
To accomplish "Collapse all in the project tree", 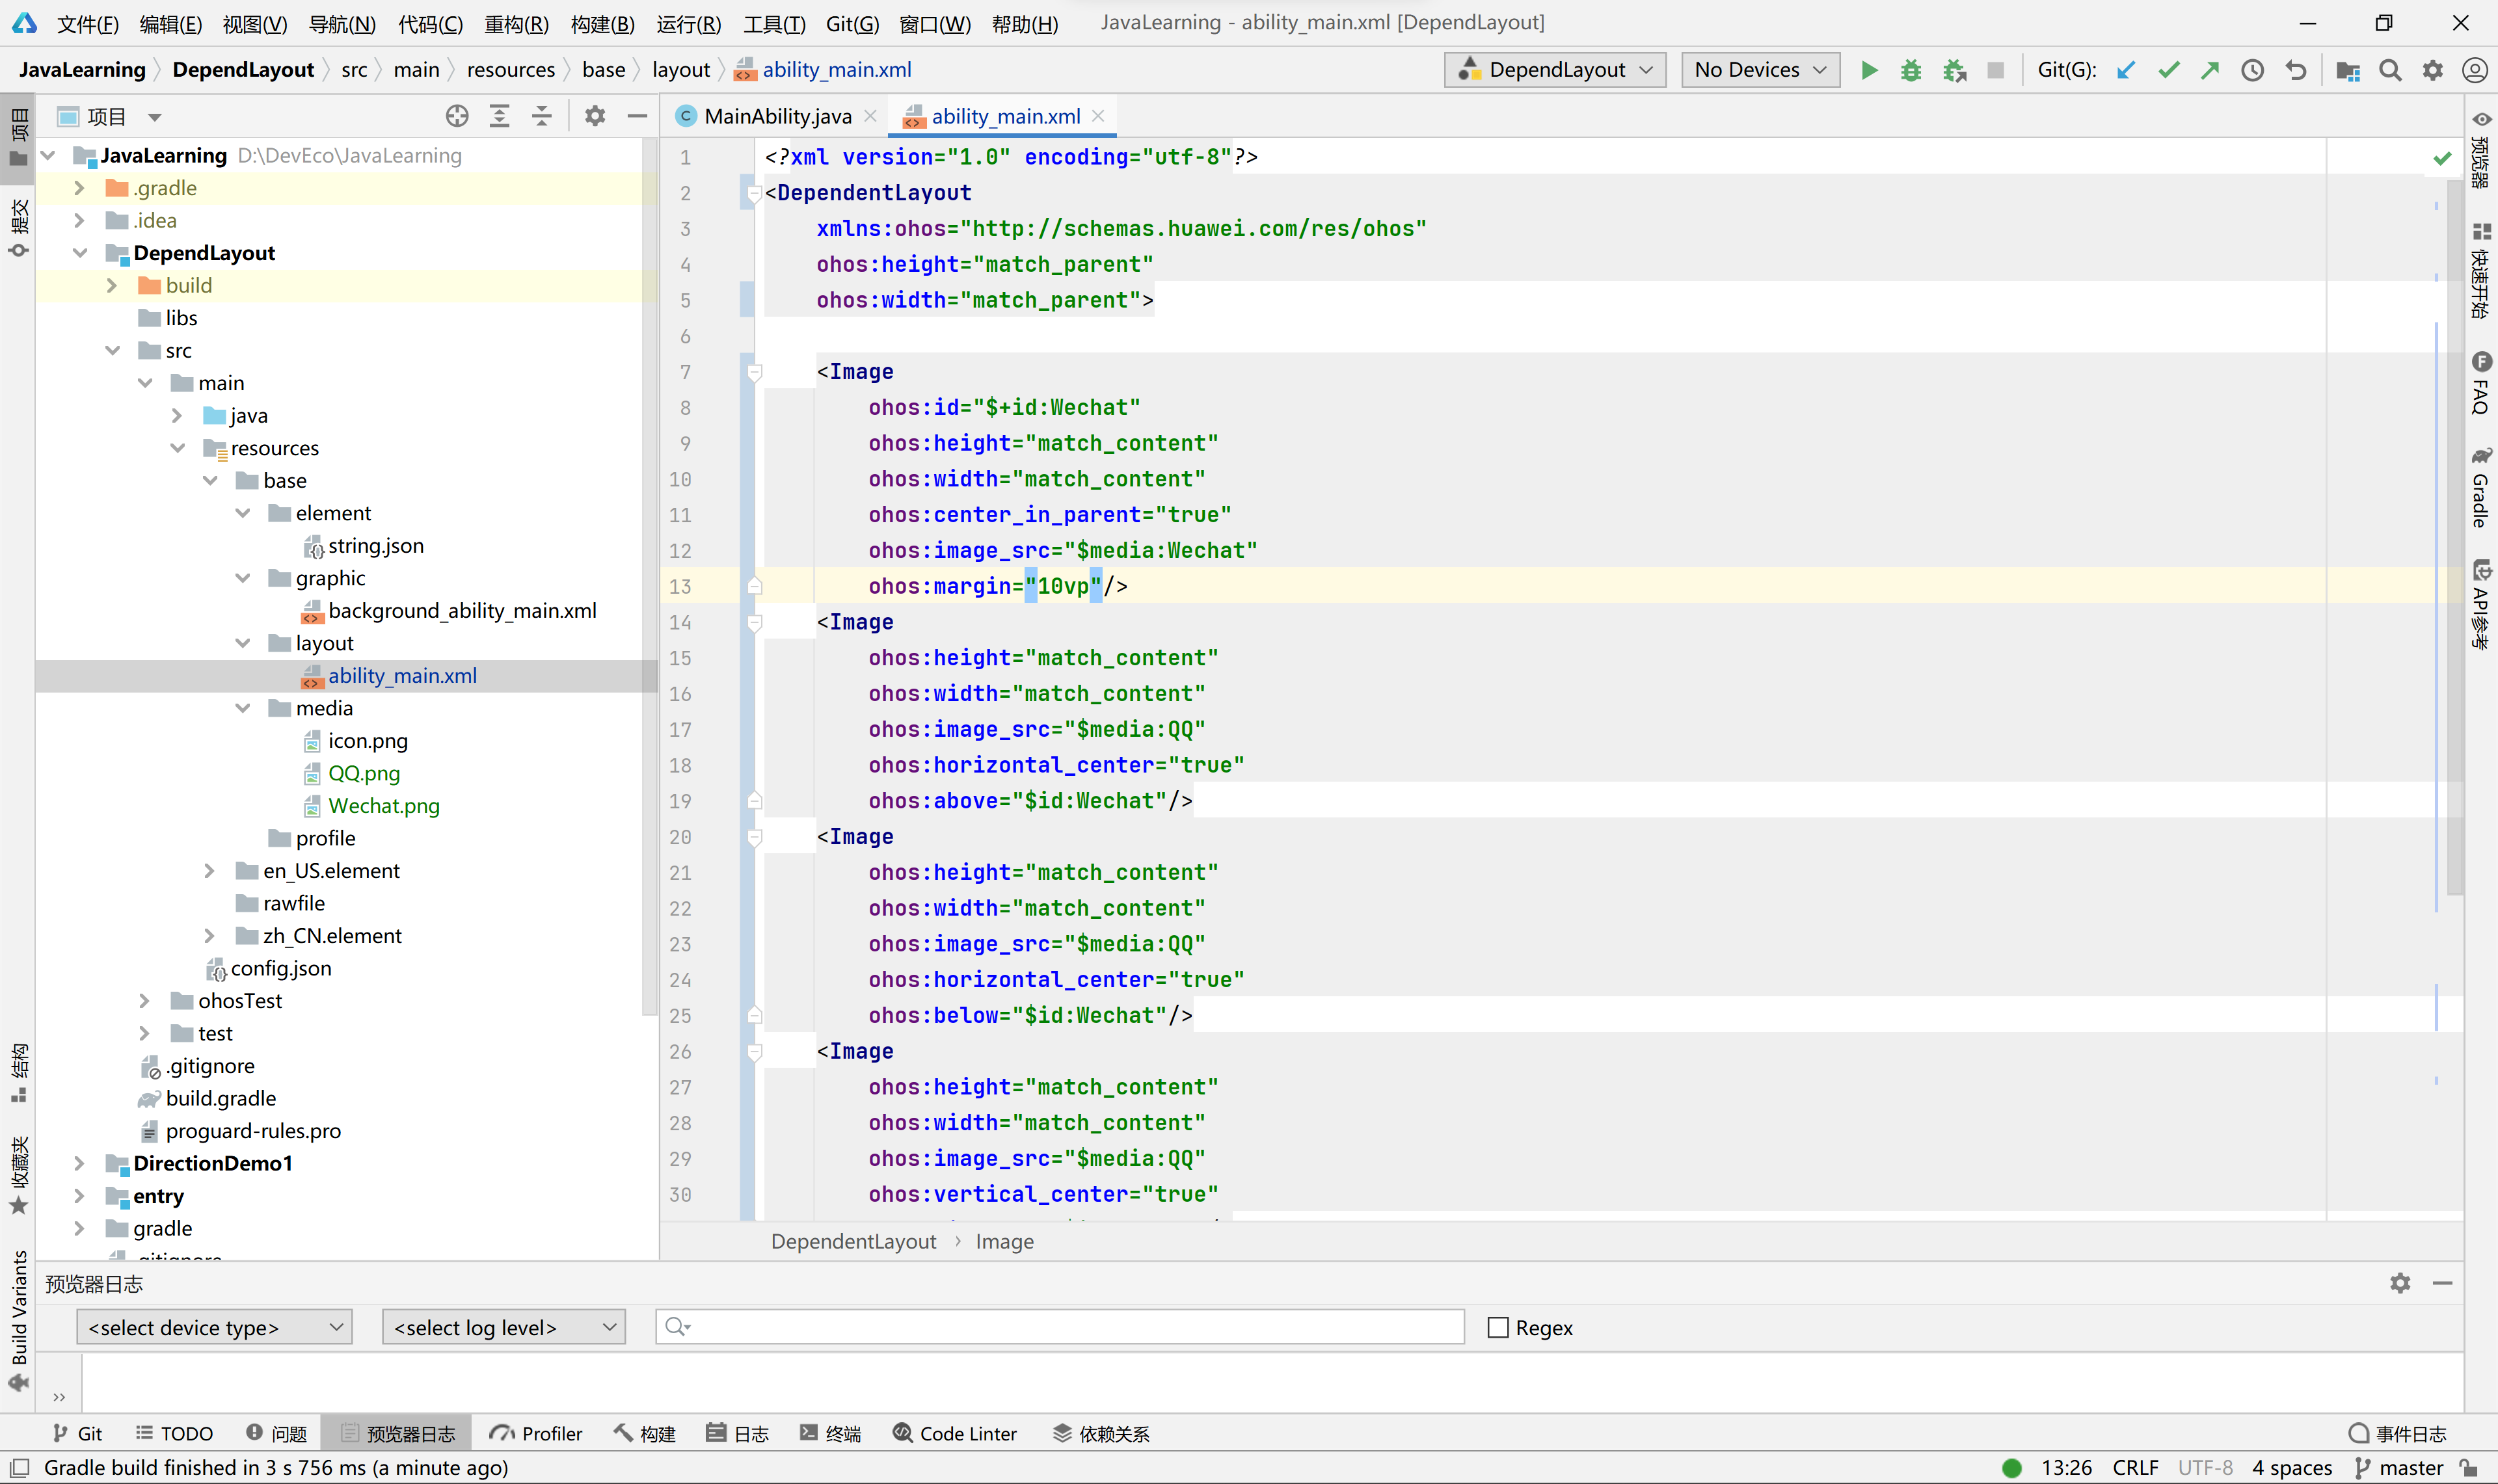I will (x=541, y=116).
